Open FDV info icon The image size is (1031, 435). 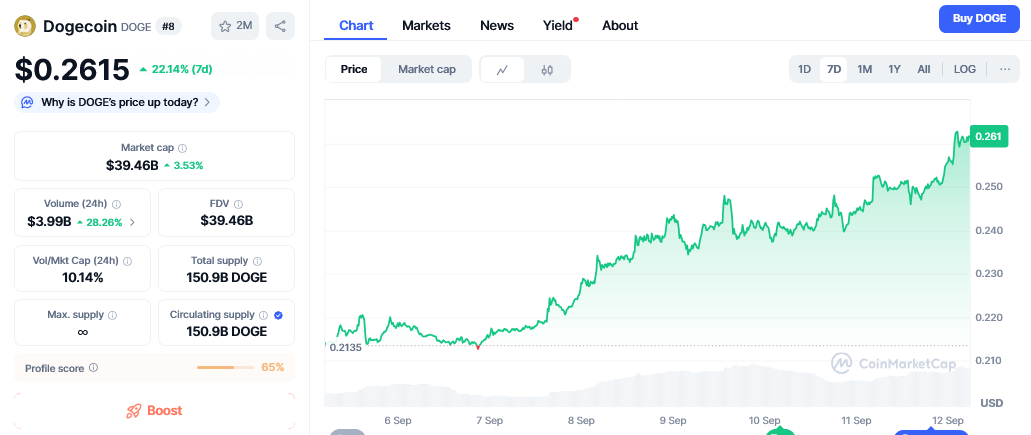(x=239, y=204)
